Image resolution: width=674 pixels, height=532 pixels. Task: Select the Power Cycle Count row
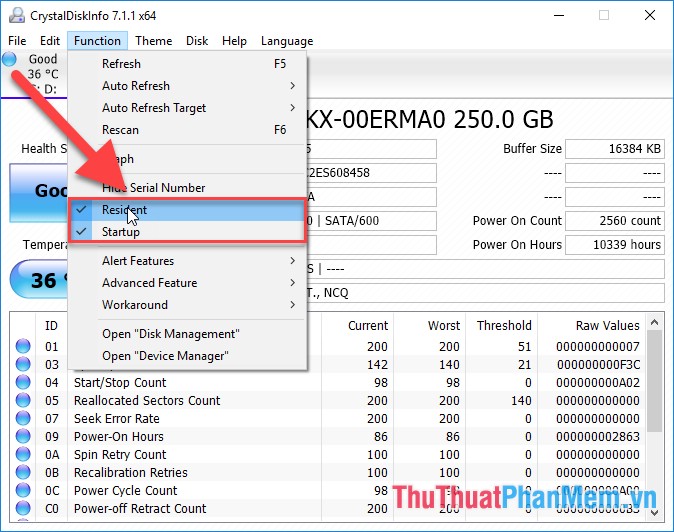point(328,491)
